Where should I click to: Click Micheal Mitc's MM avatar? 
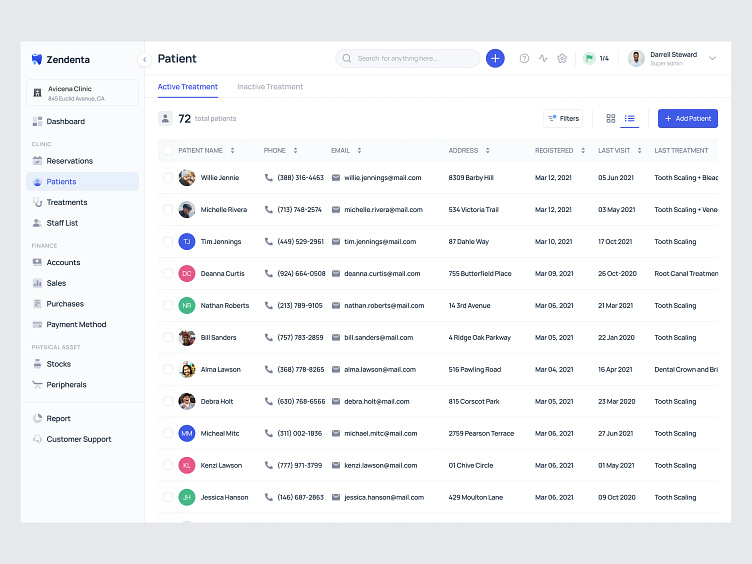click(x=187, y=434)
